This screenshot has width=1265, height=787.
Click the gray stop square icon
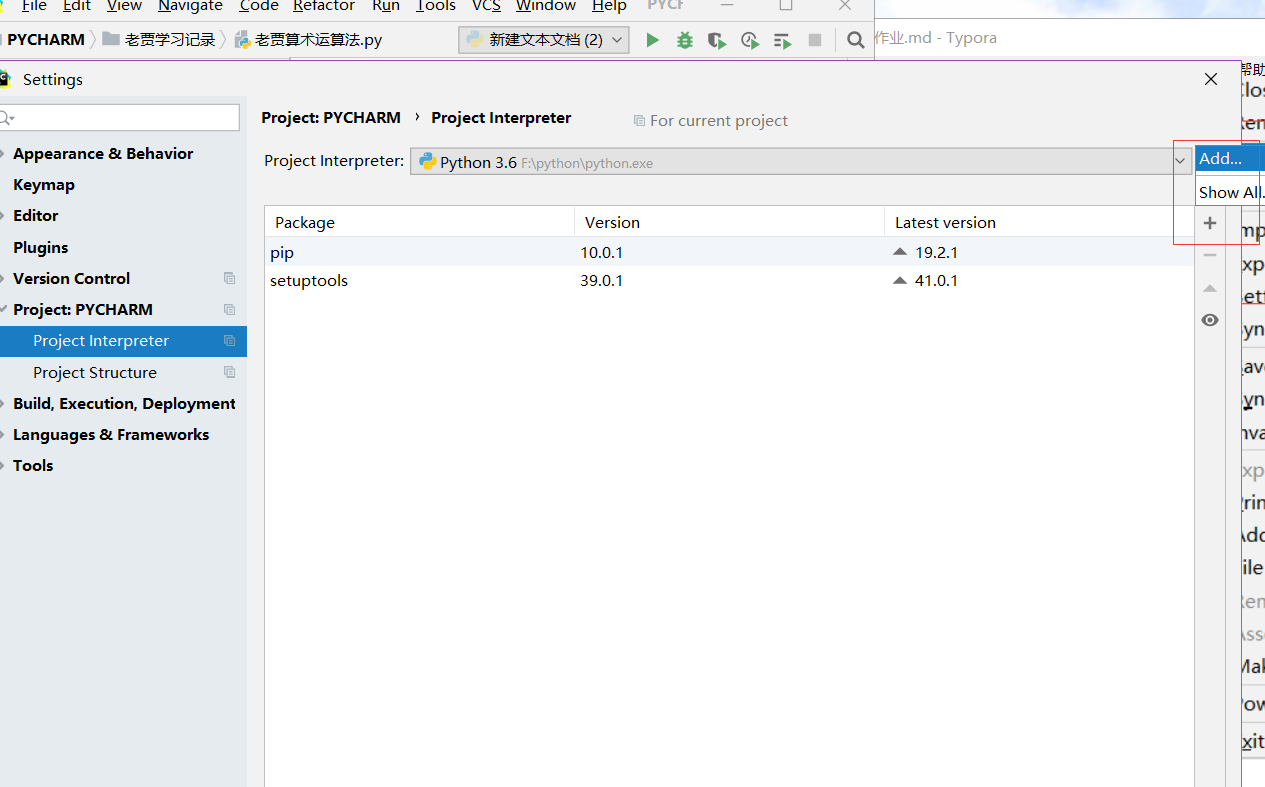815,40
